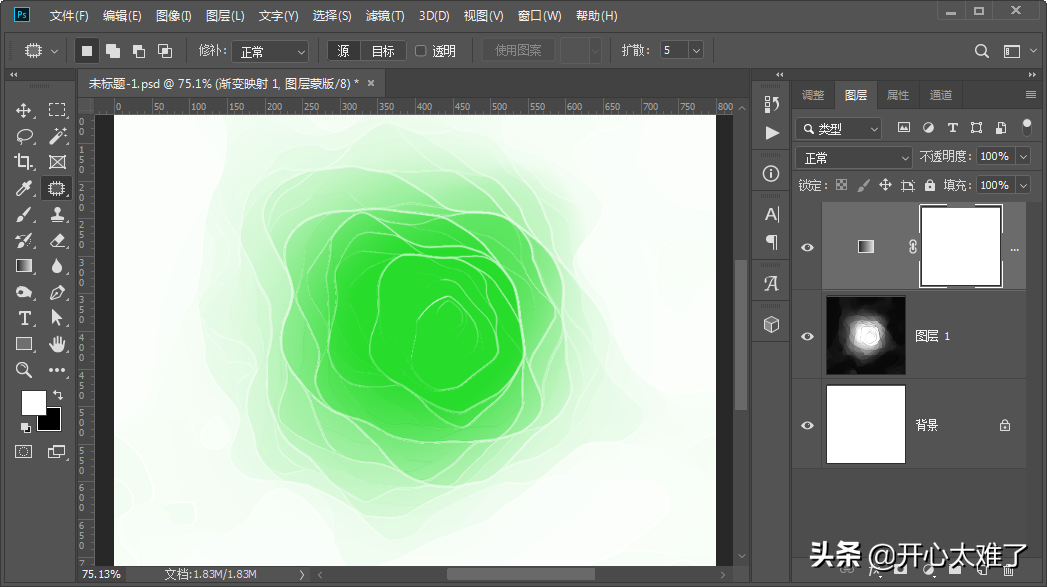Select the gradient map layer mask thumbnail
Image resolution: width=1047 pixels, height=587 pixels.
pos(960,247)
